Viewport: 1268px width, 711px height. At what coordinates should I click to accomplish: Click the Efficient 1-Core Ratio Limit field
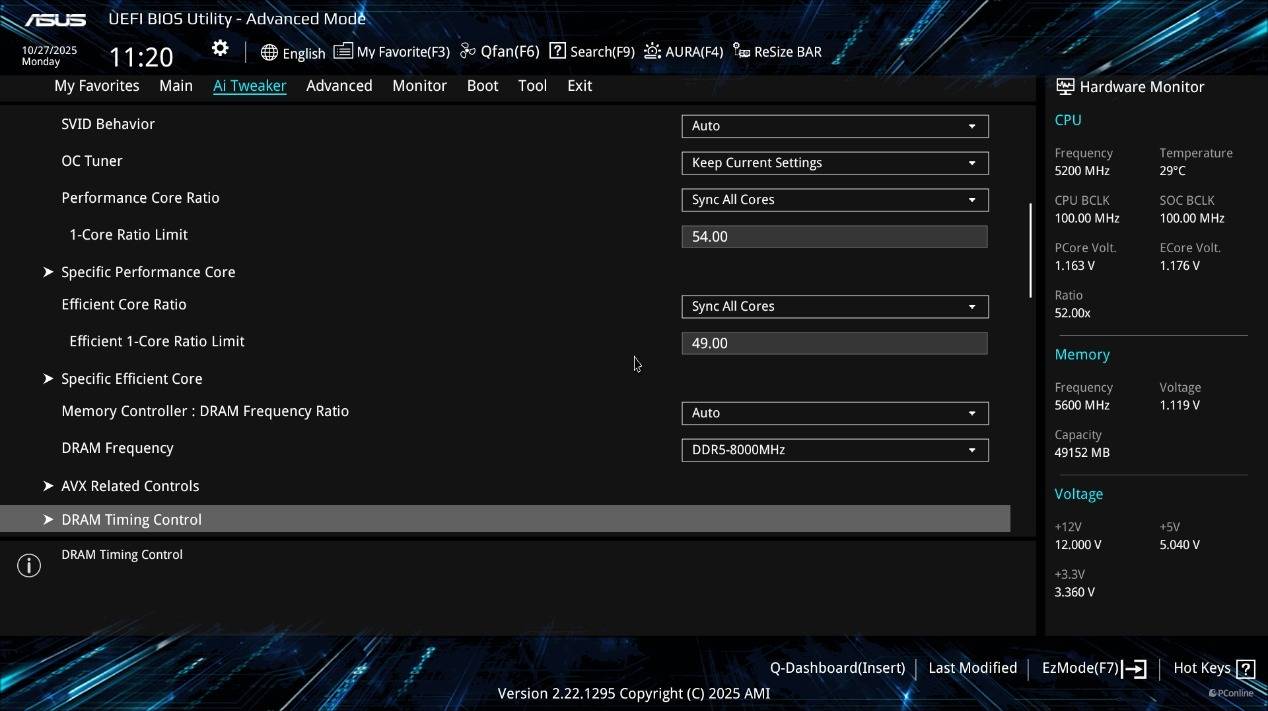point(835,343)
